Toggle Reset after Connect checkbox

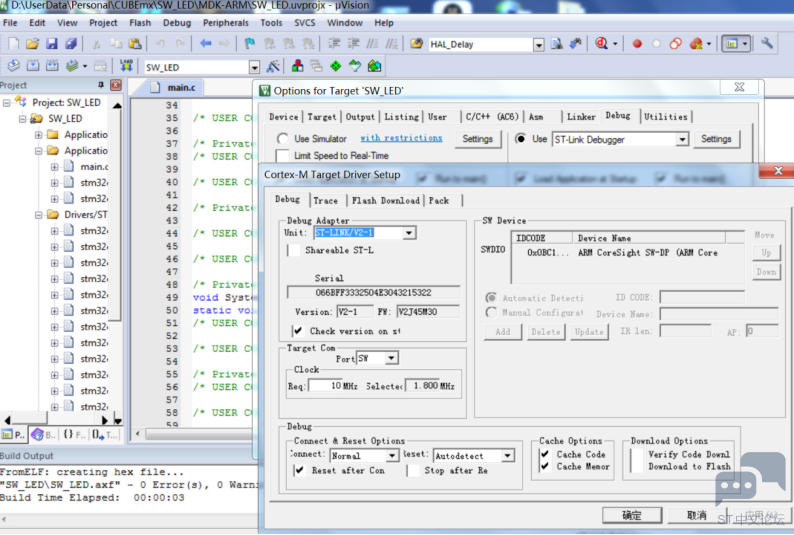(300, 470)
